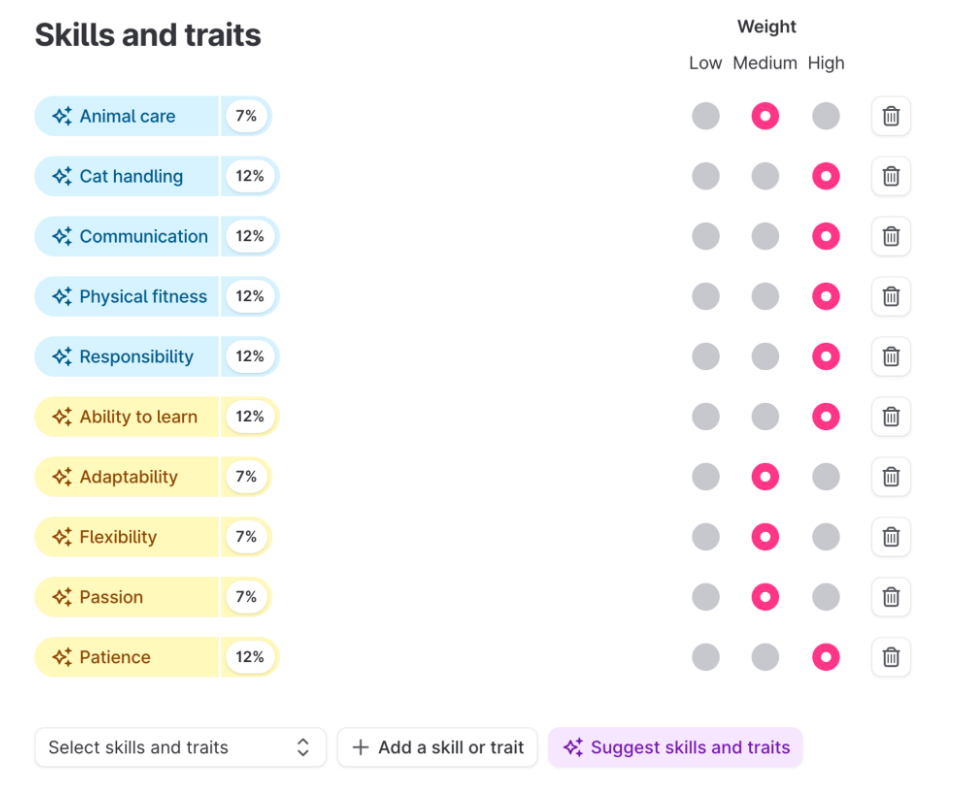
Task: Change Flexibility weight to High
Action: tap(825, 537)
